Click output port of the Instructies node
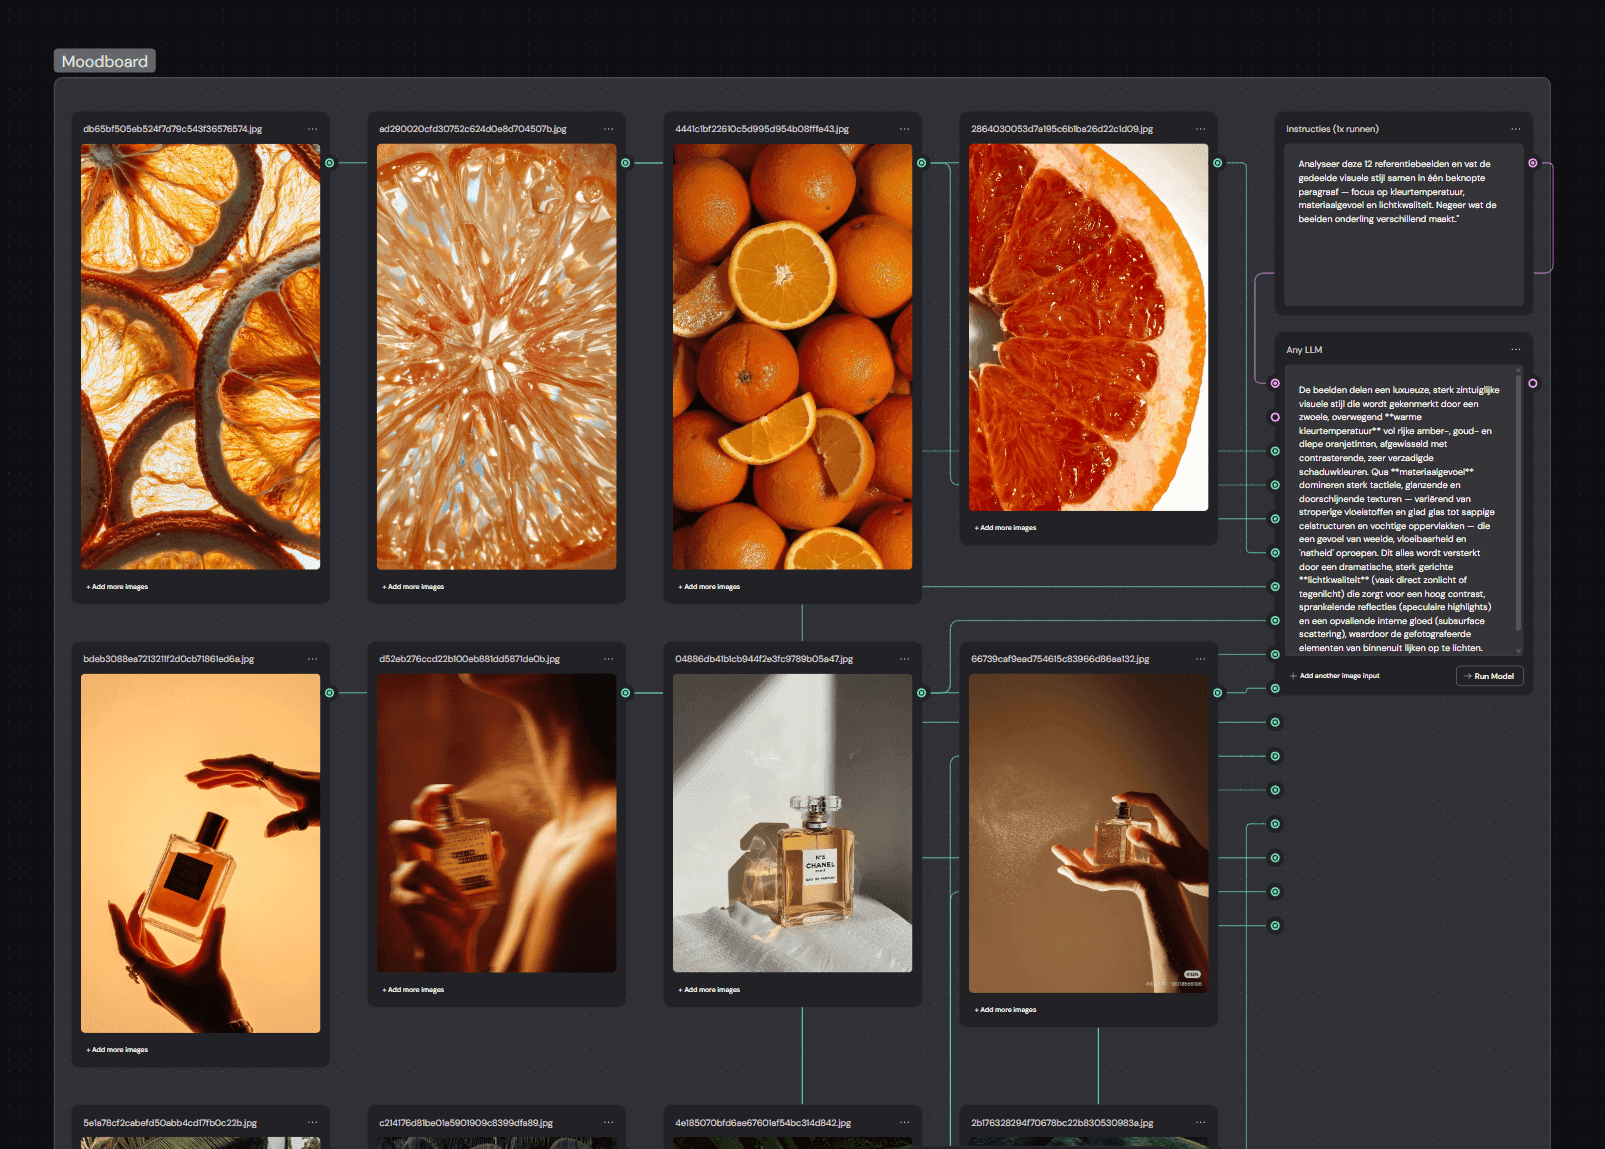This screenshot has height=1149, width=1605. click(x=1533, y=163)
